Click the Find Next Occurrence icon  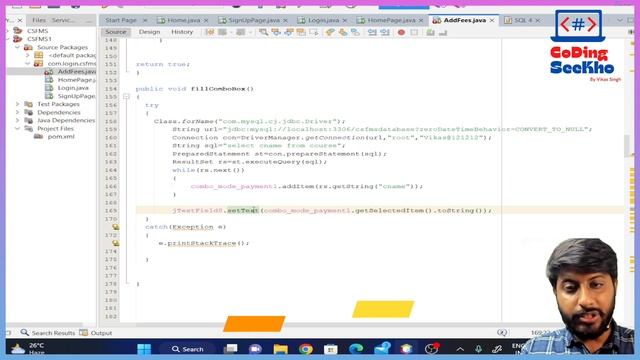[289, 32]
